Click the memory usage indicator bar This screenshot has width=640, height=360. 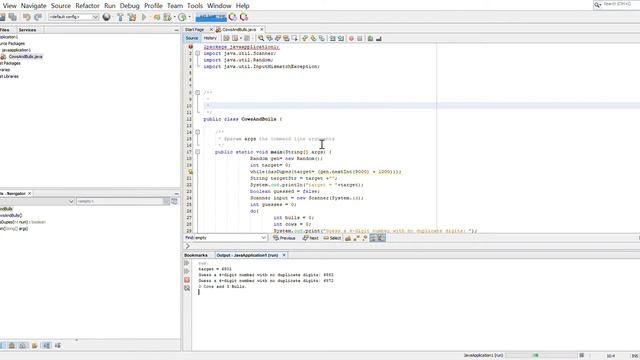[211, 17]
